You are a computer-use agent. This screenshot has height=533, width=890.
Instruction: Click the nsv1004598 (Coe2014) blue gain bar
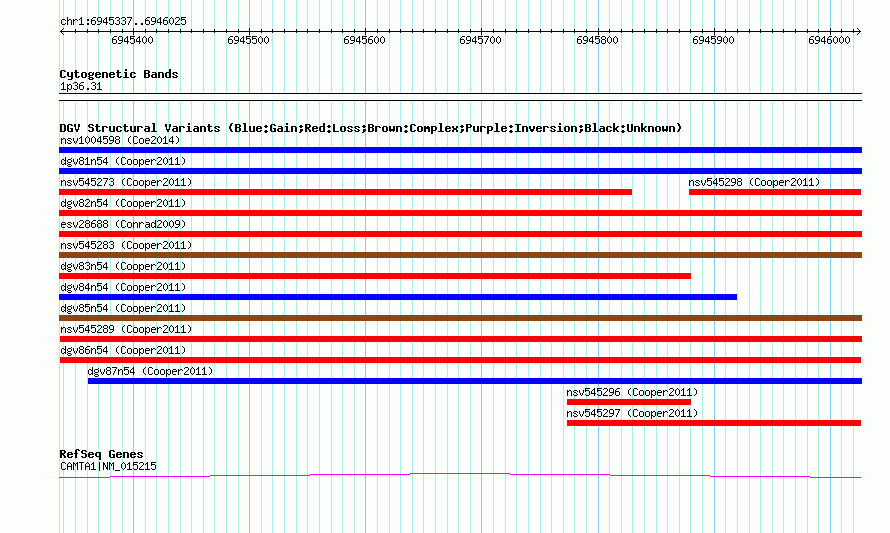coord(460,150)
